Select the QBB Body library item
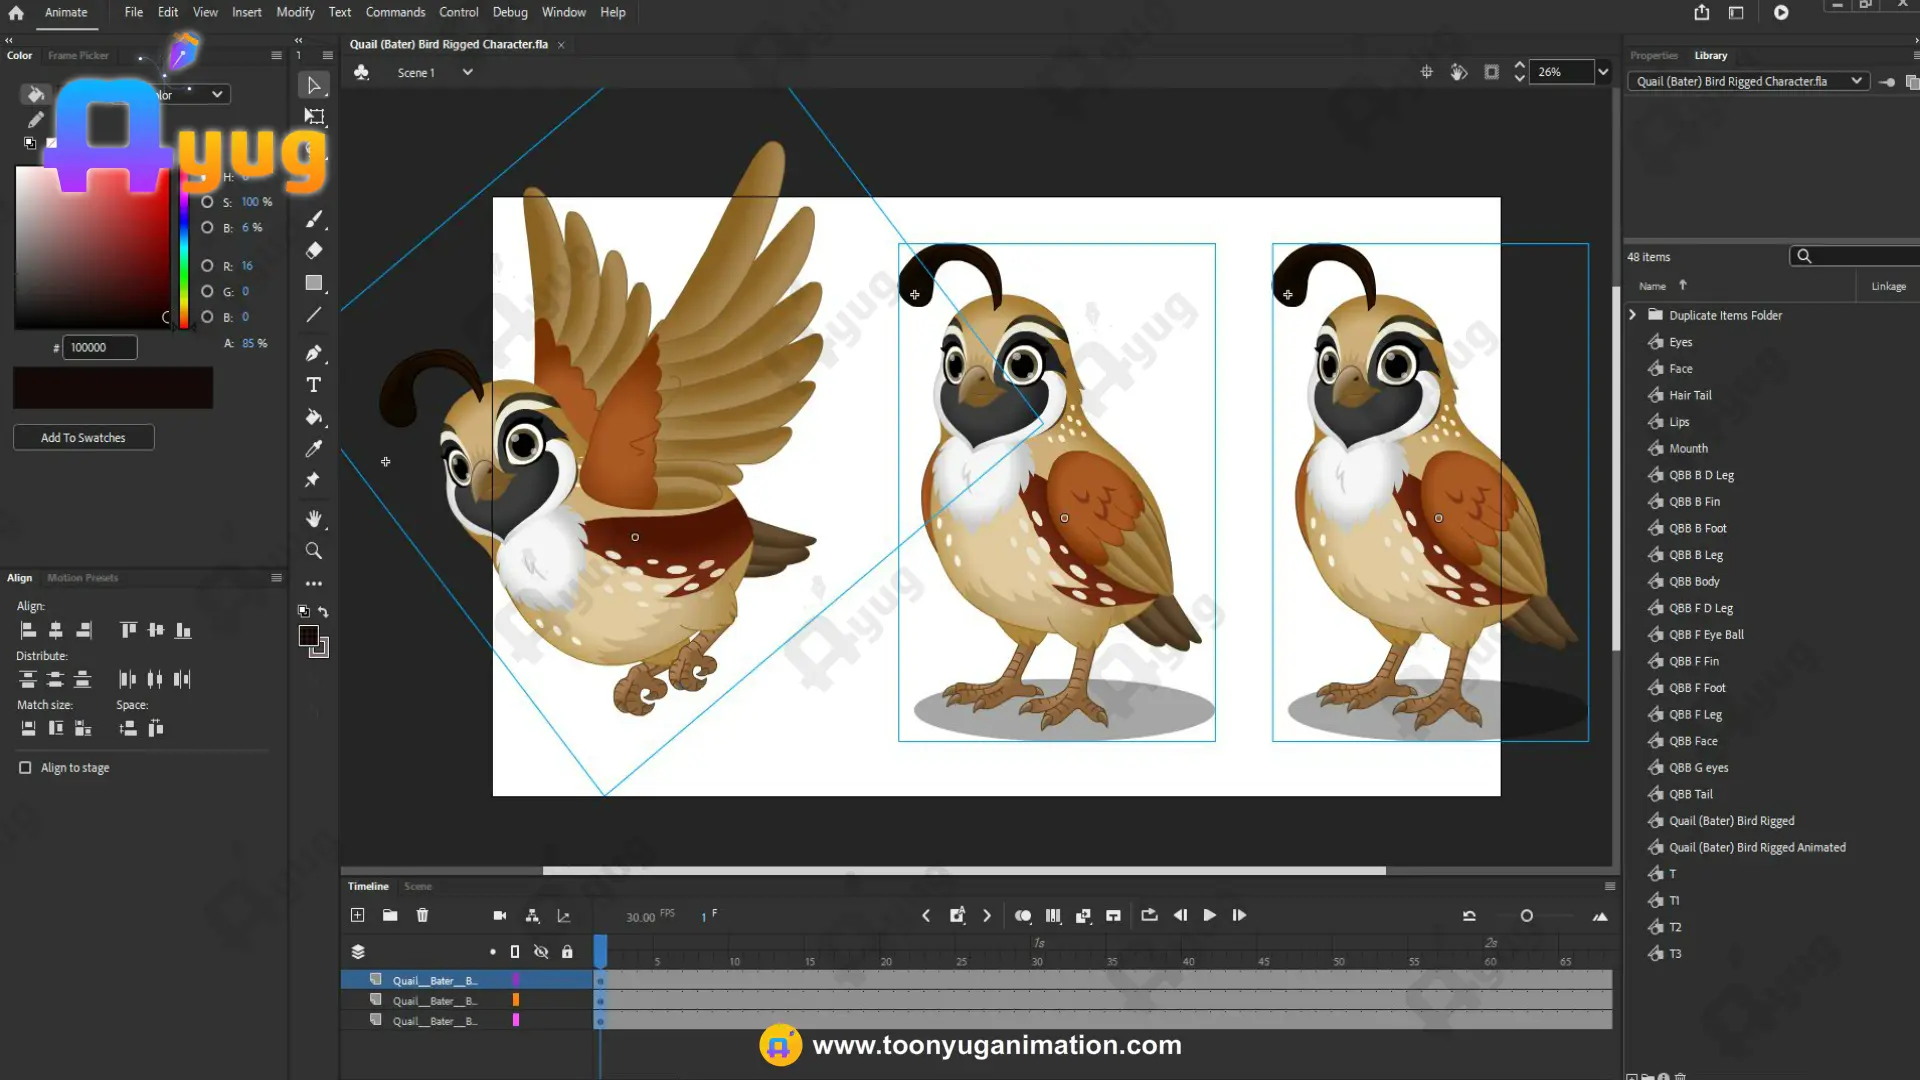 1693,581
